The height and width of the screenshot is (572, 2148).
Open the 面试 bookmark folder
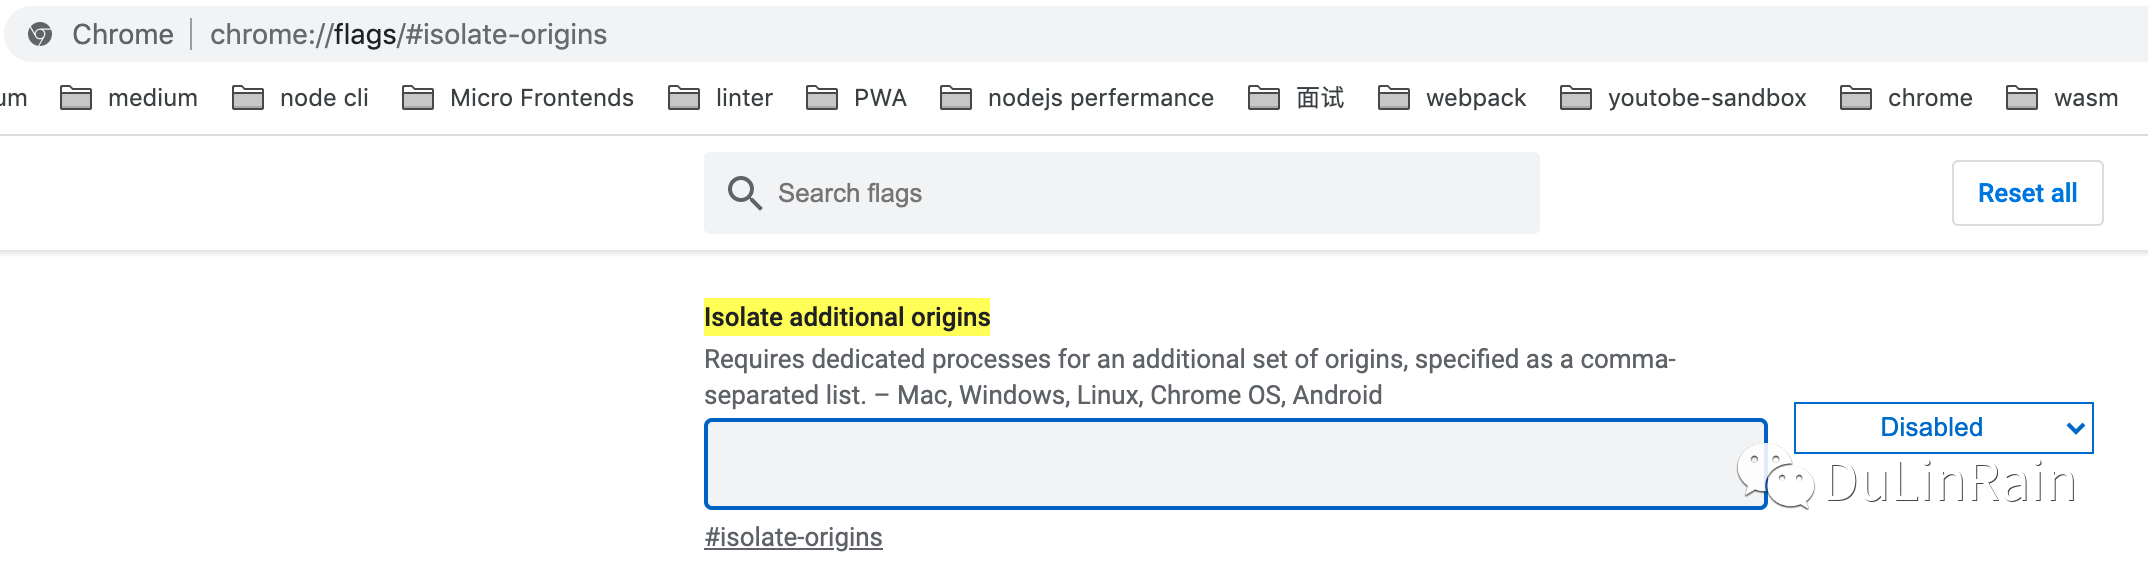[x=1297, y=98]
